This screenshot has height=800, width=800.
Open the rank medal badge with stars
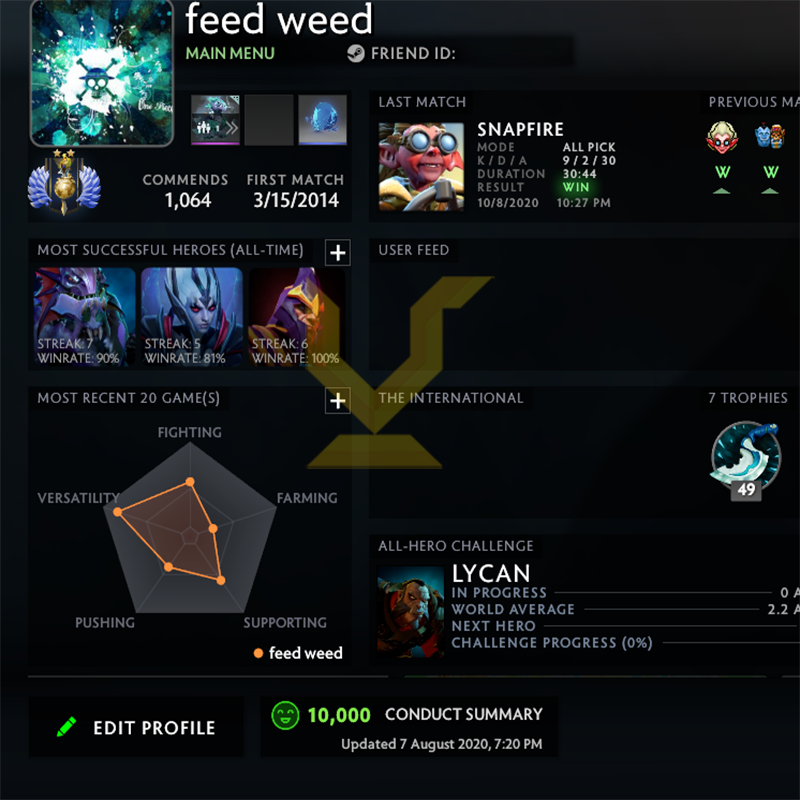point(64,182)
